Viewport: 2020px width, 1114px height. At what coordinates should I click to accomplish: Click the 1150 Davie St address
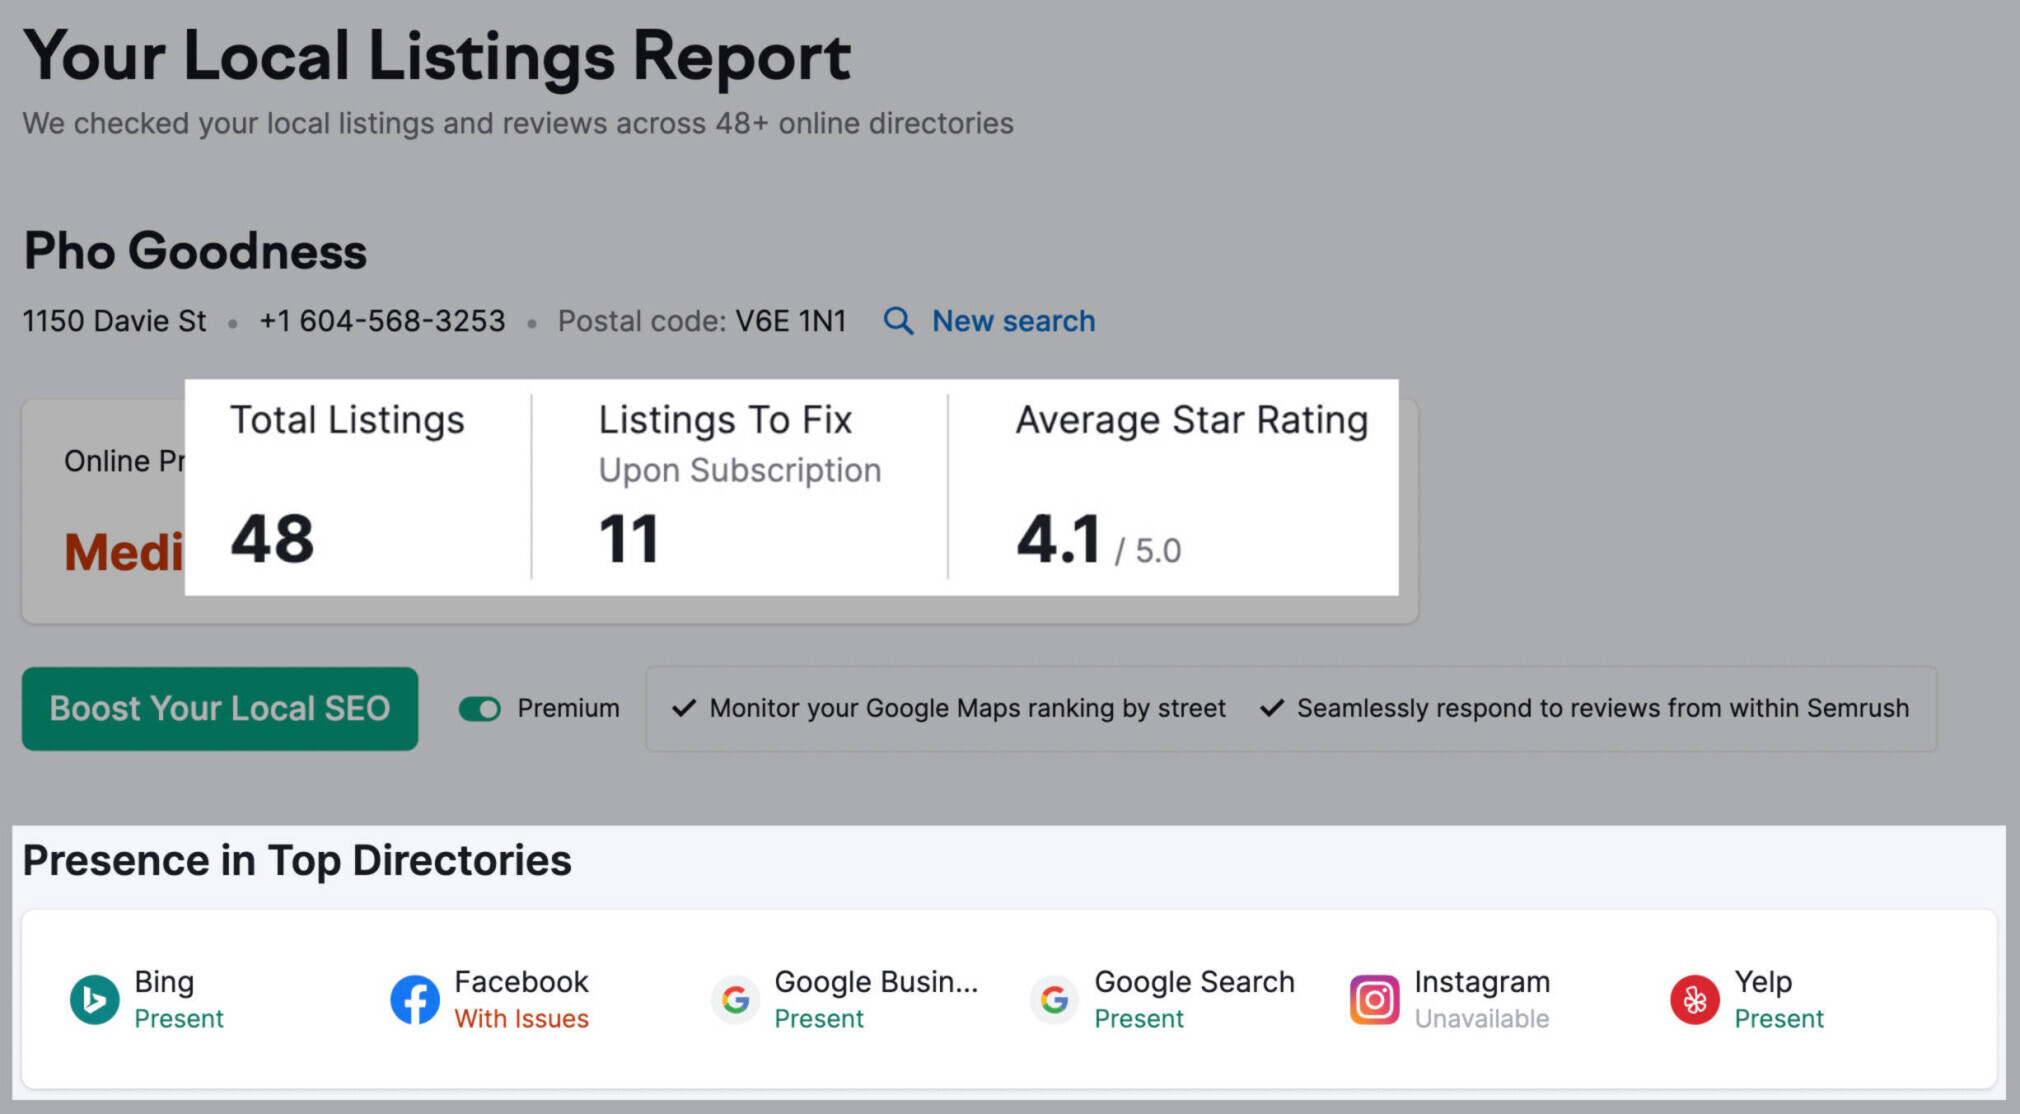[x=114, y=321]
